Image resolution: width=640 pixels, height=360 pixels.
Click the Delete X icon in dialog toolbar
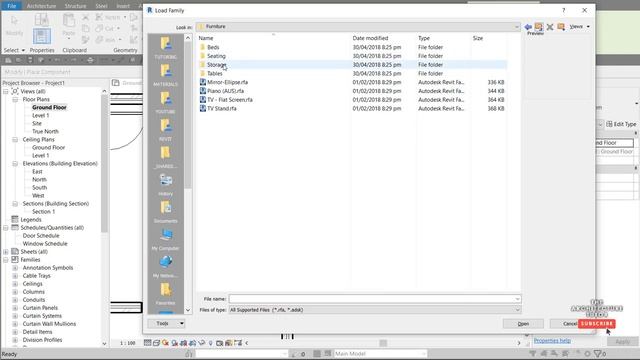550,27
